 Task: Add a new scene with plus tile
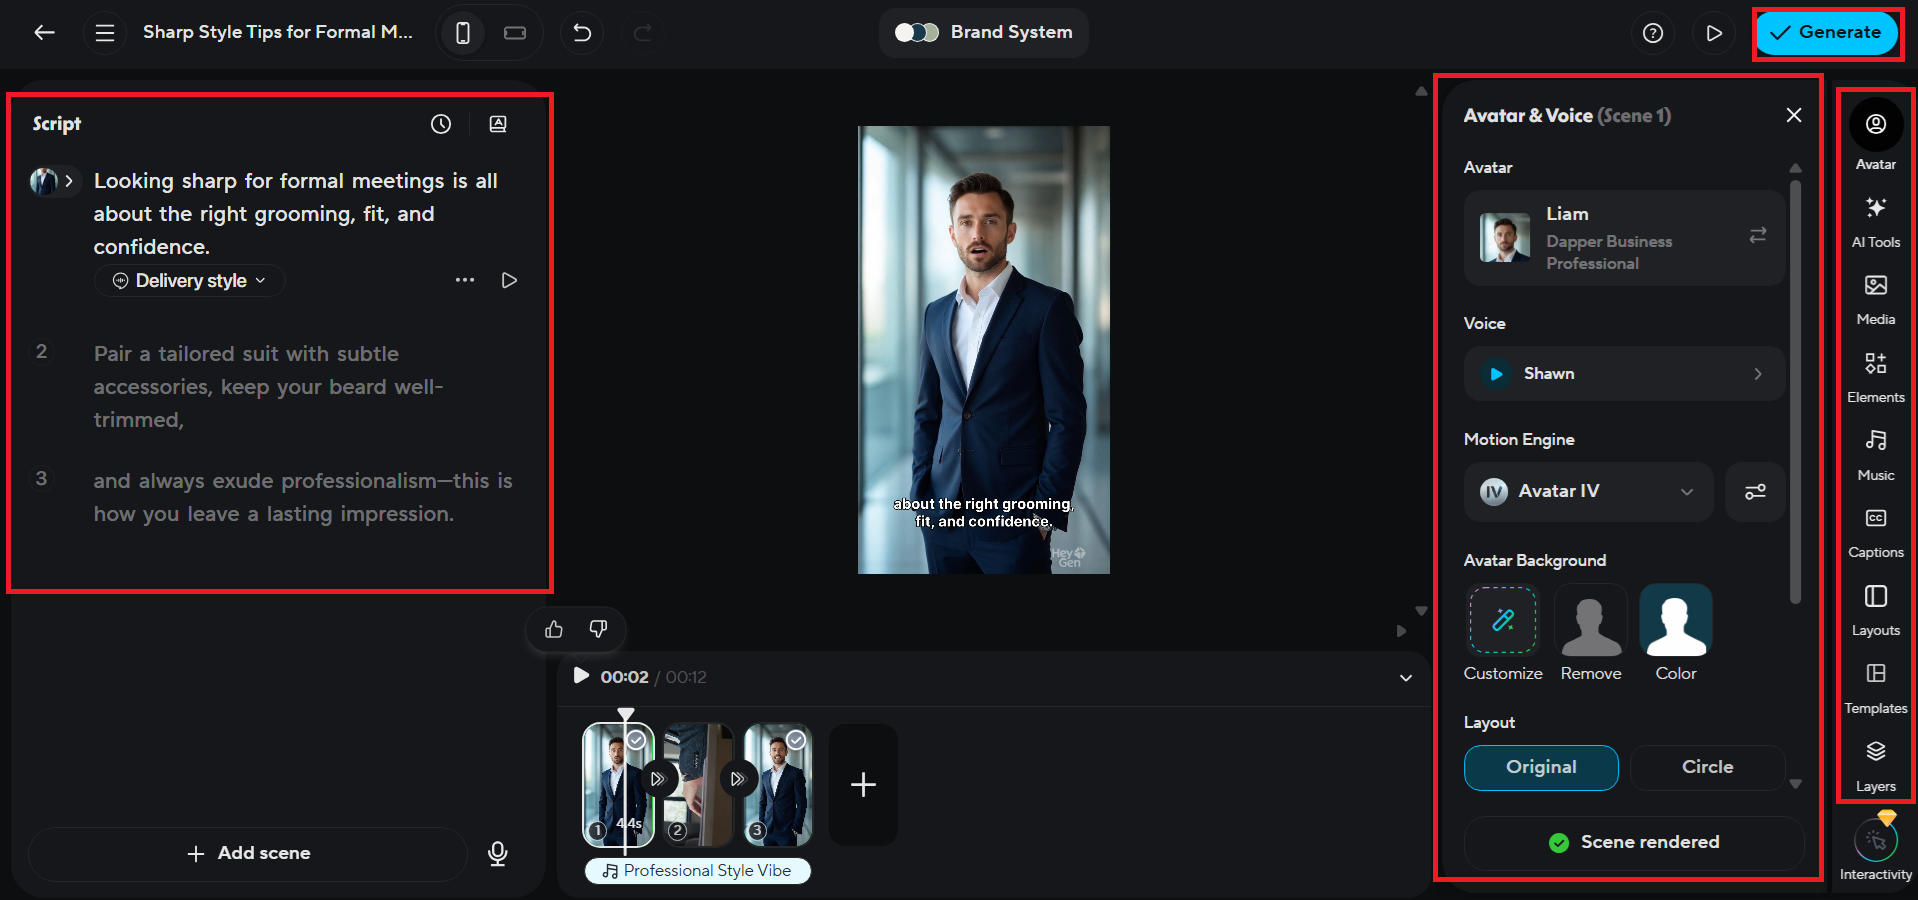coord(863,785)
